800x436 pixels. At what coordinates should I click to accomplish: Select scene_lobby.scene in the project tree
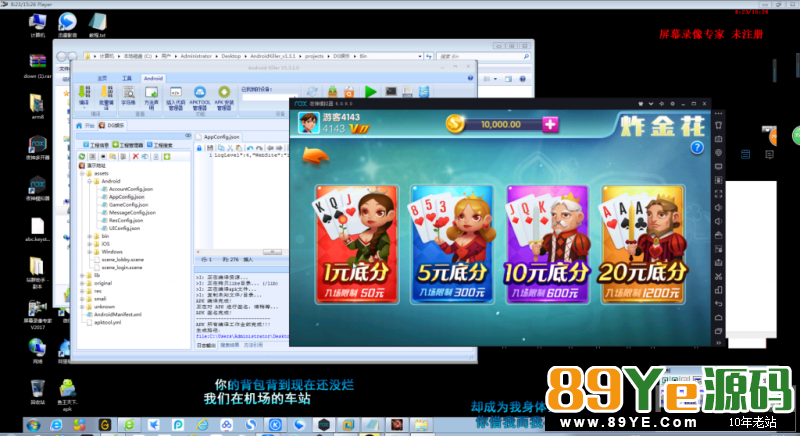[x=122, y=260]
